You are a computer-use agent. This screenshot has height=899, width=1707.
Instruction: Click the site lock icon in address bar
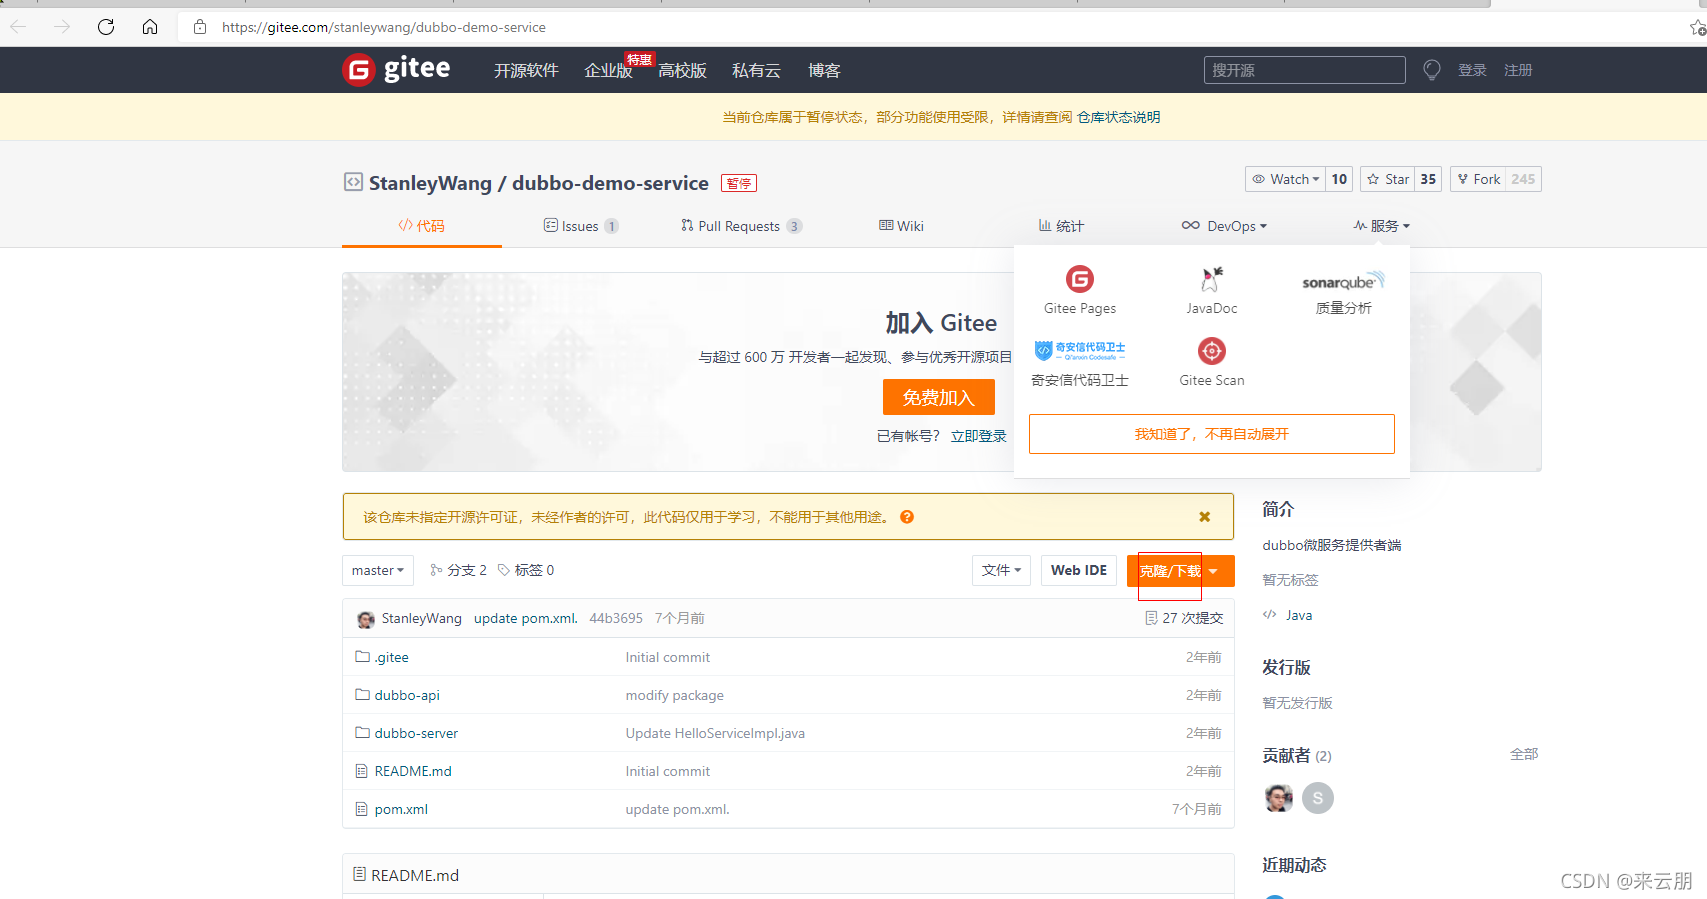pyautogui.click(x=200, y=27)
